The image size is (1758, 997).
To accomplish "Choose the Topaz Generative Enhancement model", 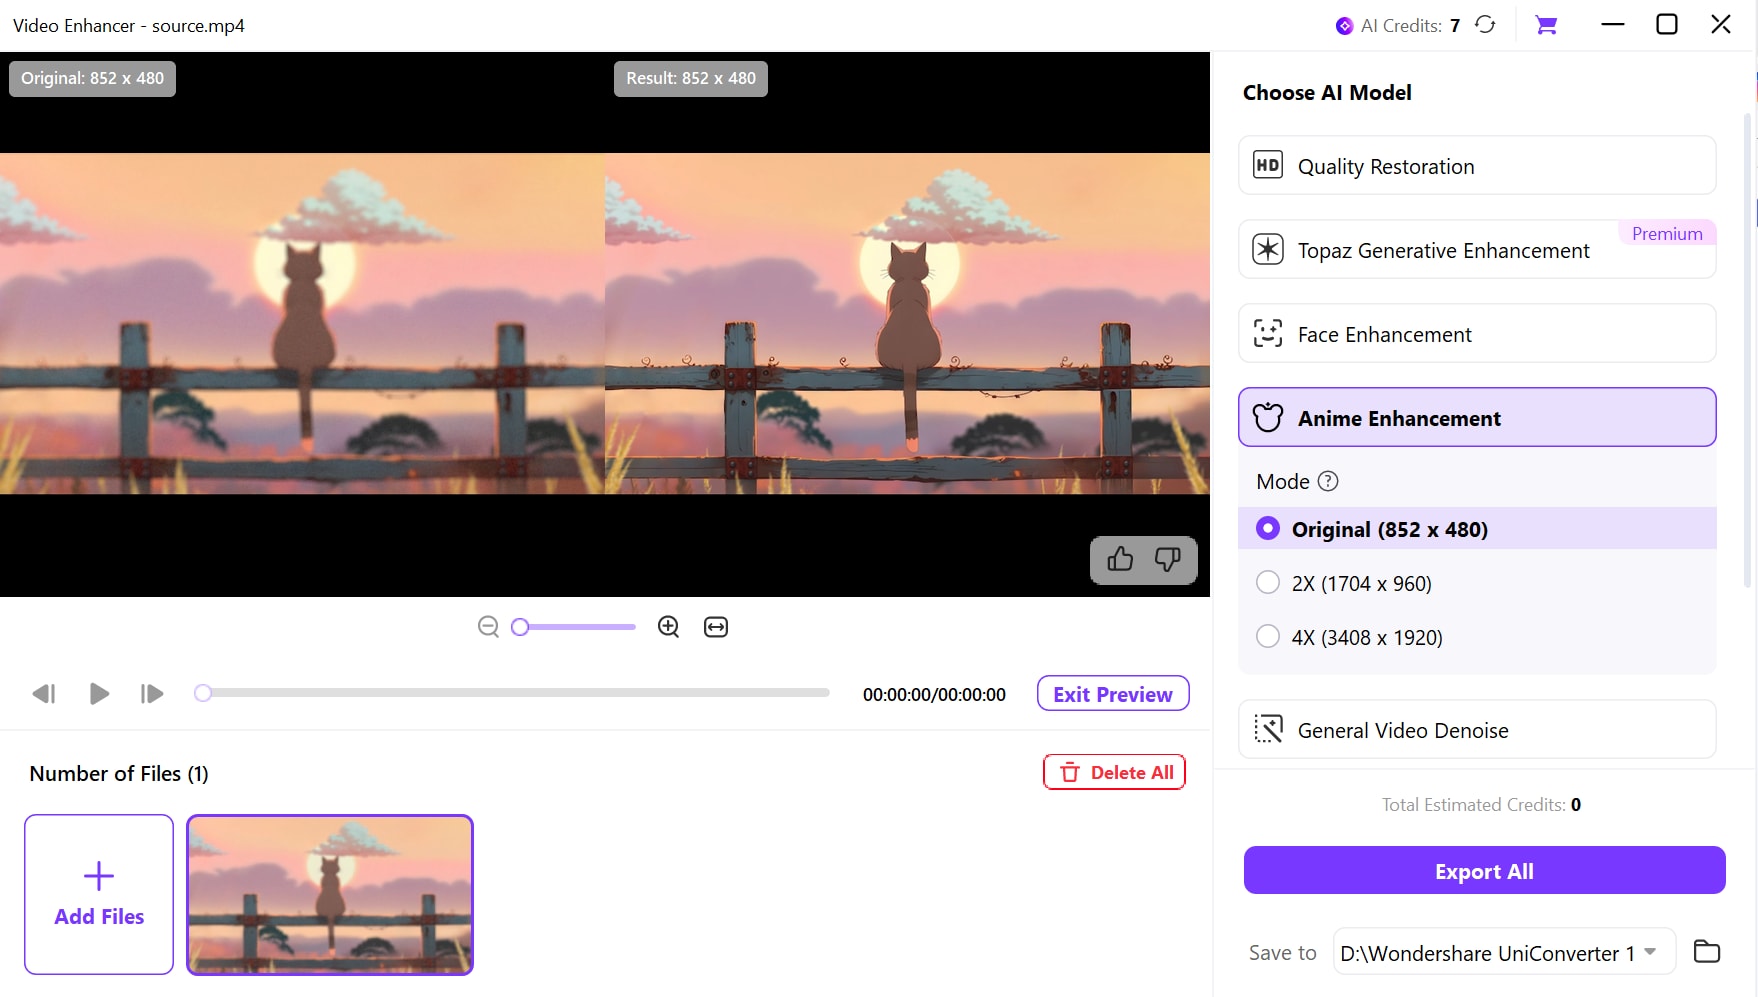I will [1477, 249].
